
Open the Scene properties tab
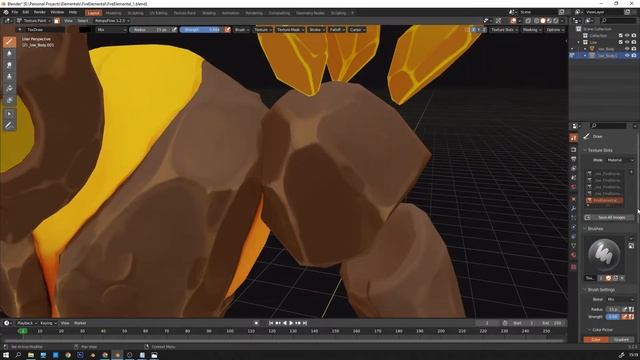point(573,178)
